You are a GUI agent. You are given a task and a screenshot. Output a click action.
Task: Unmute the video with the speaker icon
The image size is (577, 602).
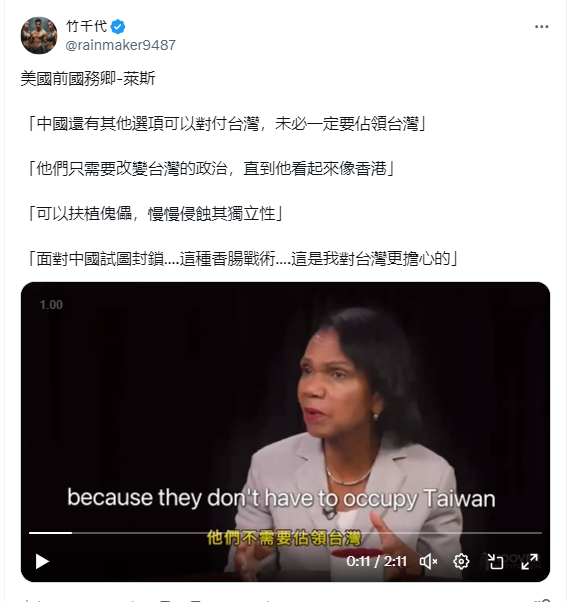click(428, 562)
